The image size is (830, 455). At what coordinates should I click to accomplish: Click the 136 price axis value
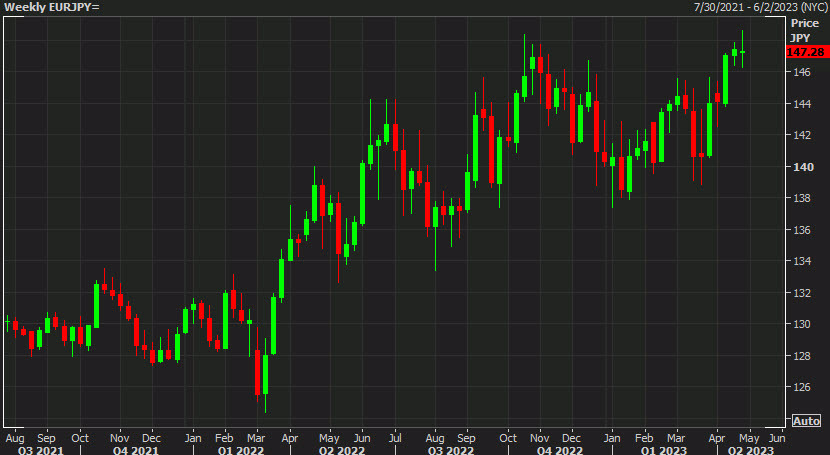click(x=801, y=230)
